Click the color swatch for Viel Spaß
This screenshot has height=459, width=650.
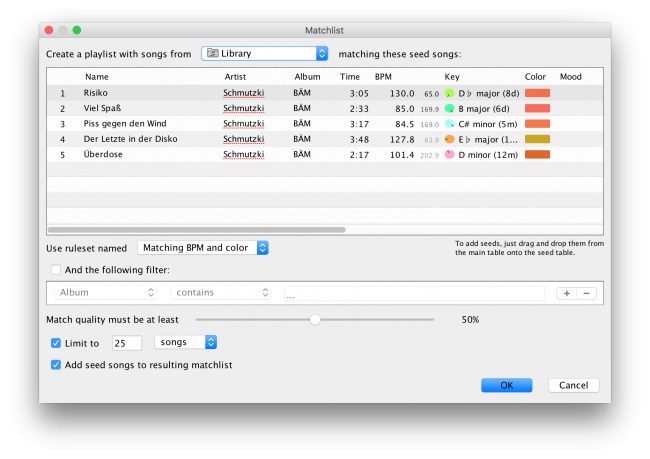537,108
